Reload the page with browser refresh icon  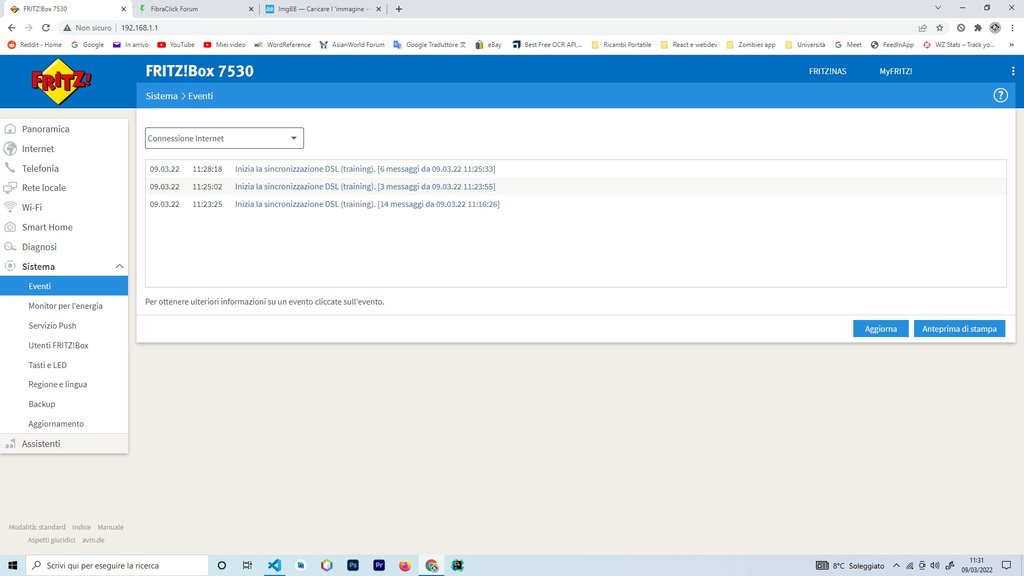click(x=46, y=28)
